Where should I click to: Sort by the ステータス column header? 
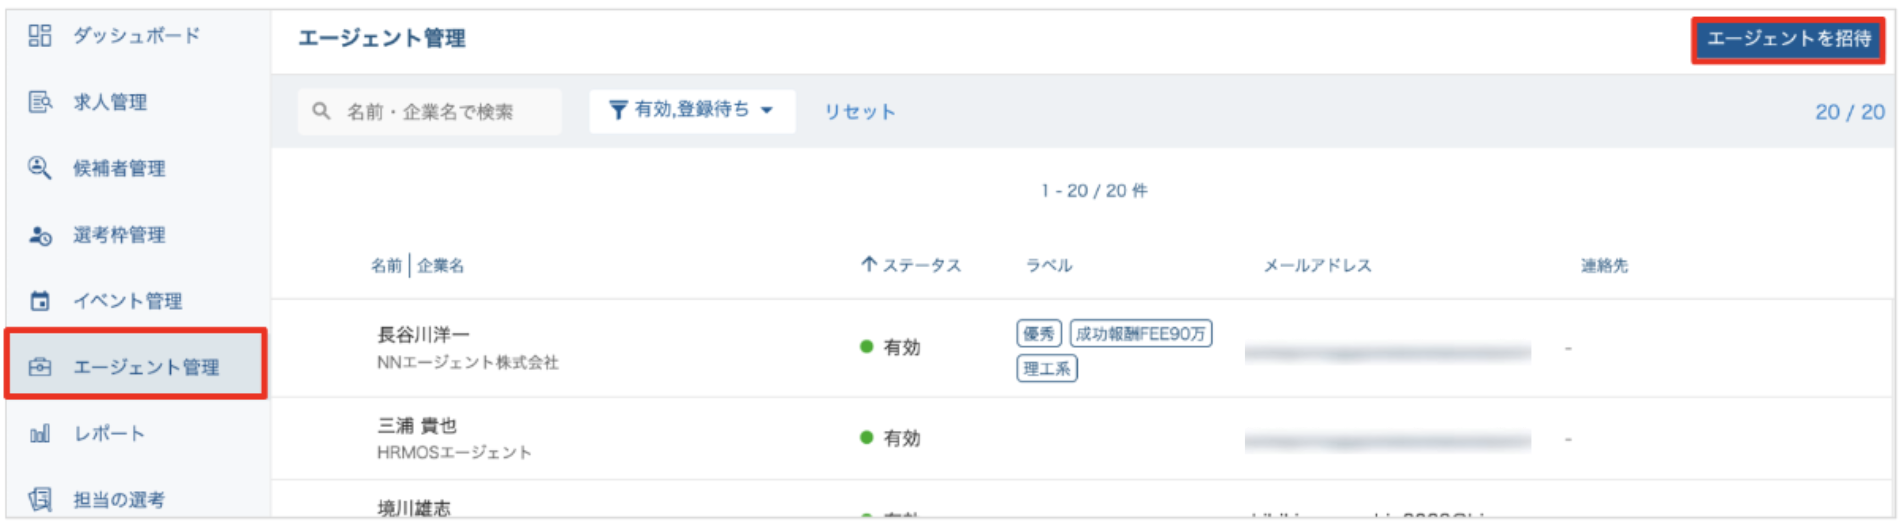pyautogui.click(x=911, y=265)
